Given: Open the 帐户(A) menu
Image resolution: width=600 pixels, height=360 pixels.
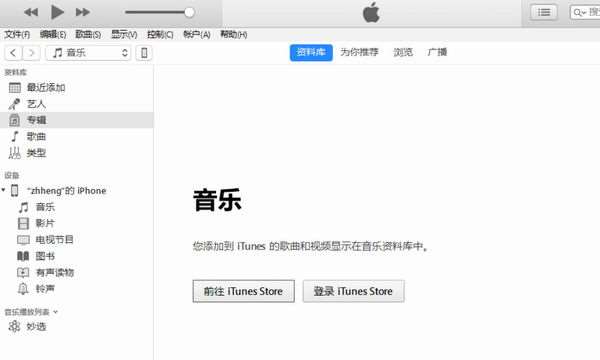Looking at the screenshot, I should 197,34.
